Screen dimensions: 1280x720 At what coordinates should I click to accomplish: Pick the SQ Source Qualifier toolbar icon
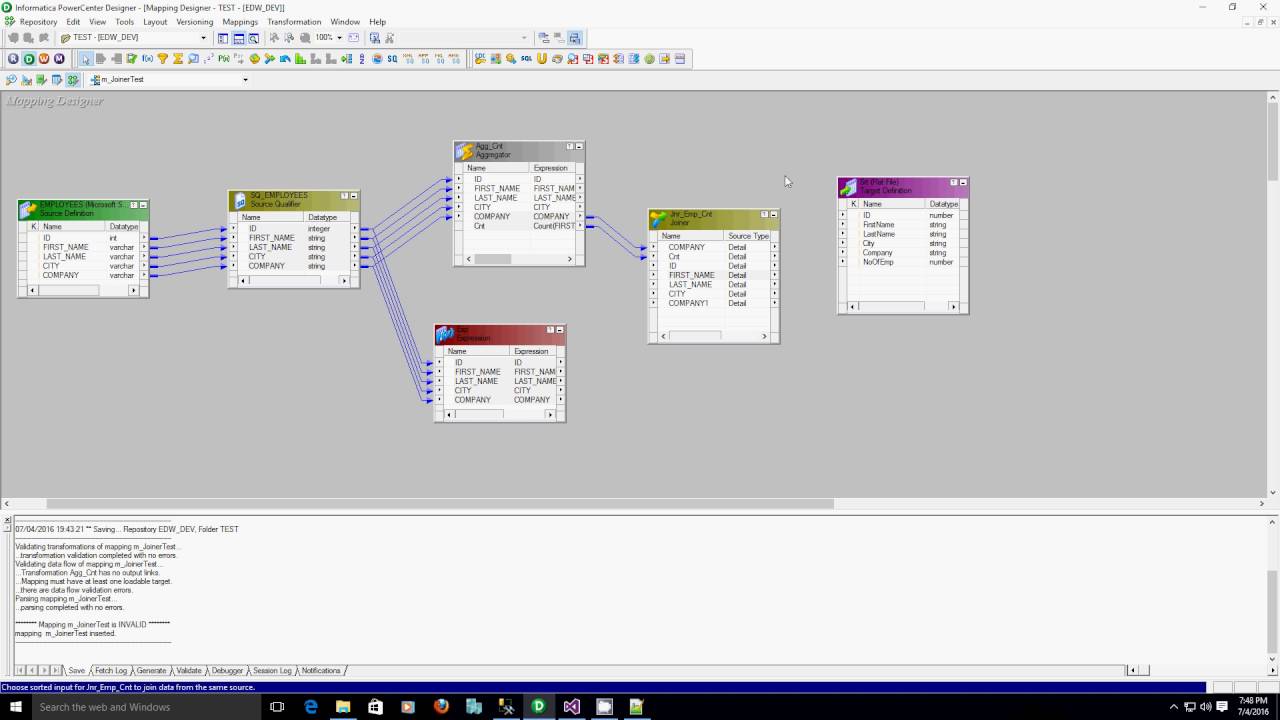392,59
